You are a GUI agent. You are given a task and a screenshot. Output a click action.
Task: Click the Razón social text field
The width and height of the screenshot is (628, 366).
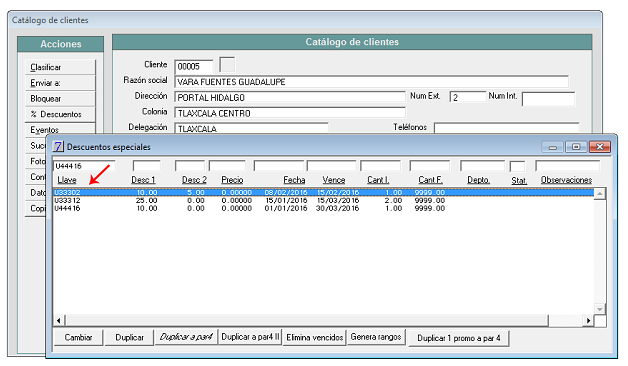(x=371, y=82)
